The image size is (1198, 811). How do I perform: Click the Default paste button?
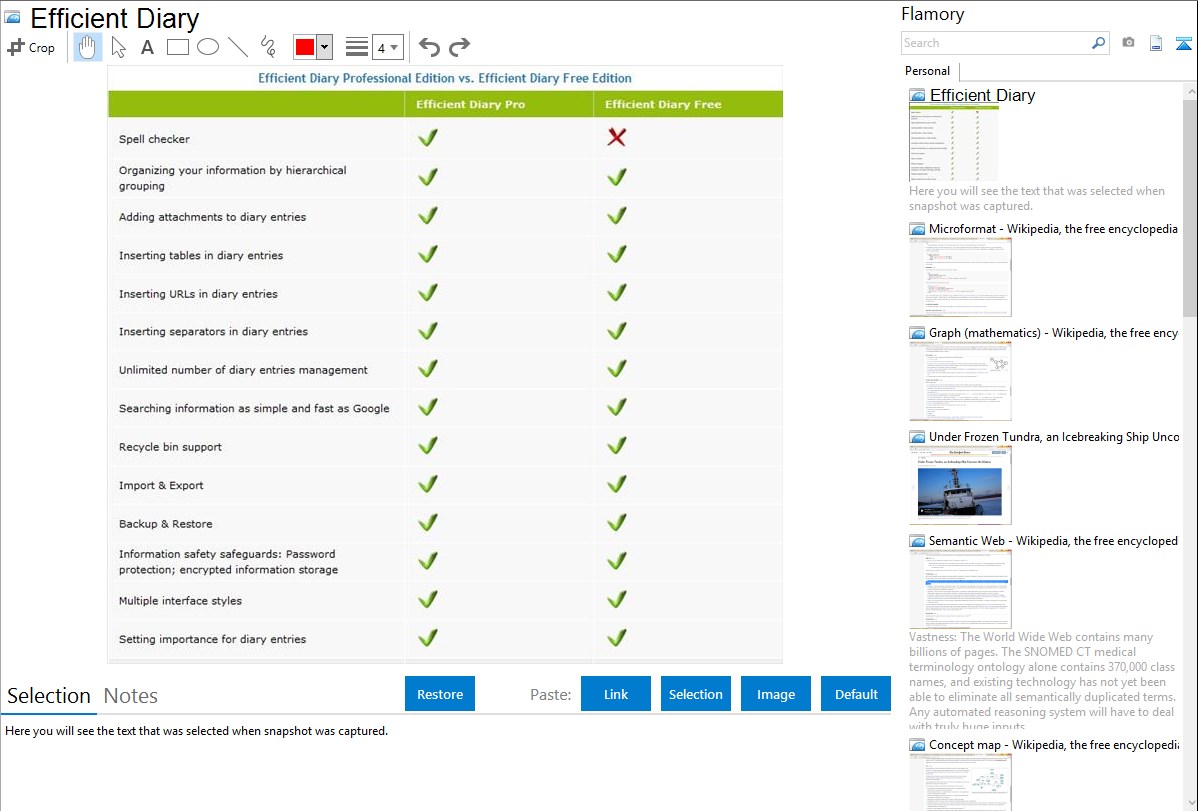pyautogui.click(x=856, y=694)
